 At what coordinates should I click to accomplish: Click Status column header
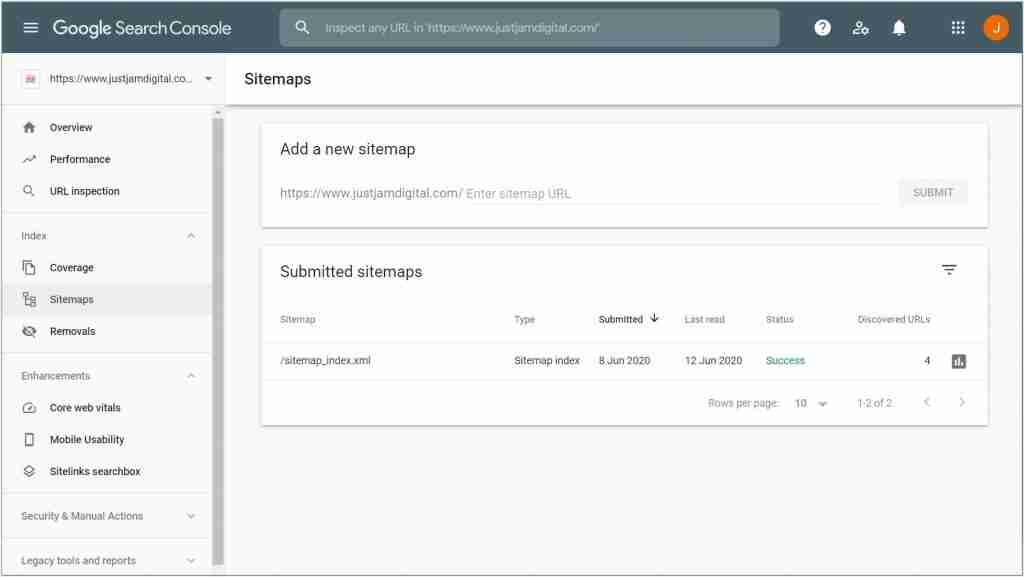coord(780,319)
